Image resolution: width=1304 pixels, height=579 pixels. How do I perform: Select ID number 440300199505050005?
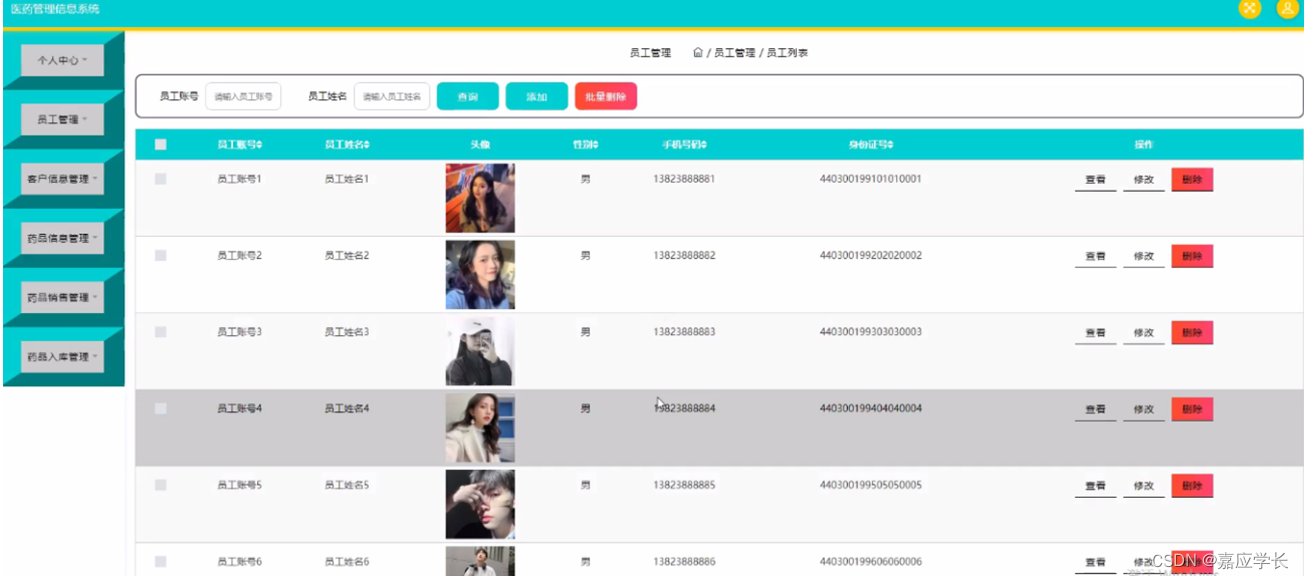871,485
